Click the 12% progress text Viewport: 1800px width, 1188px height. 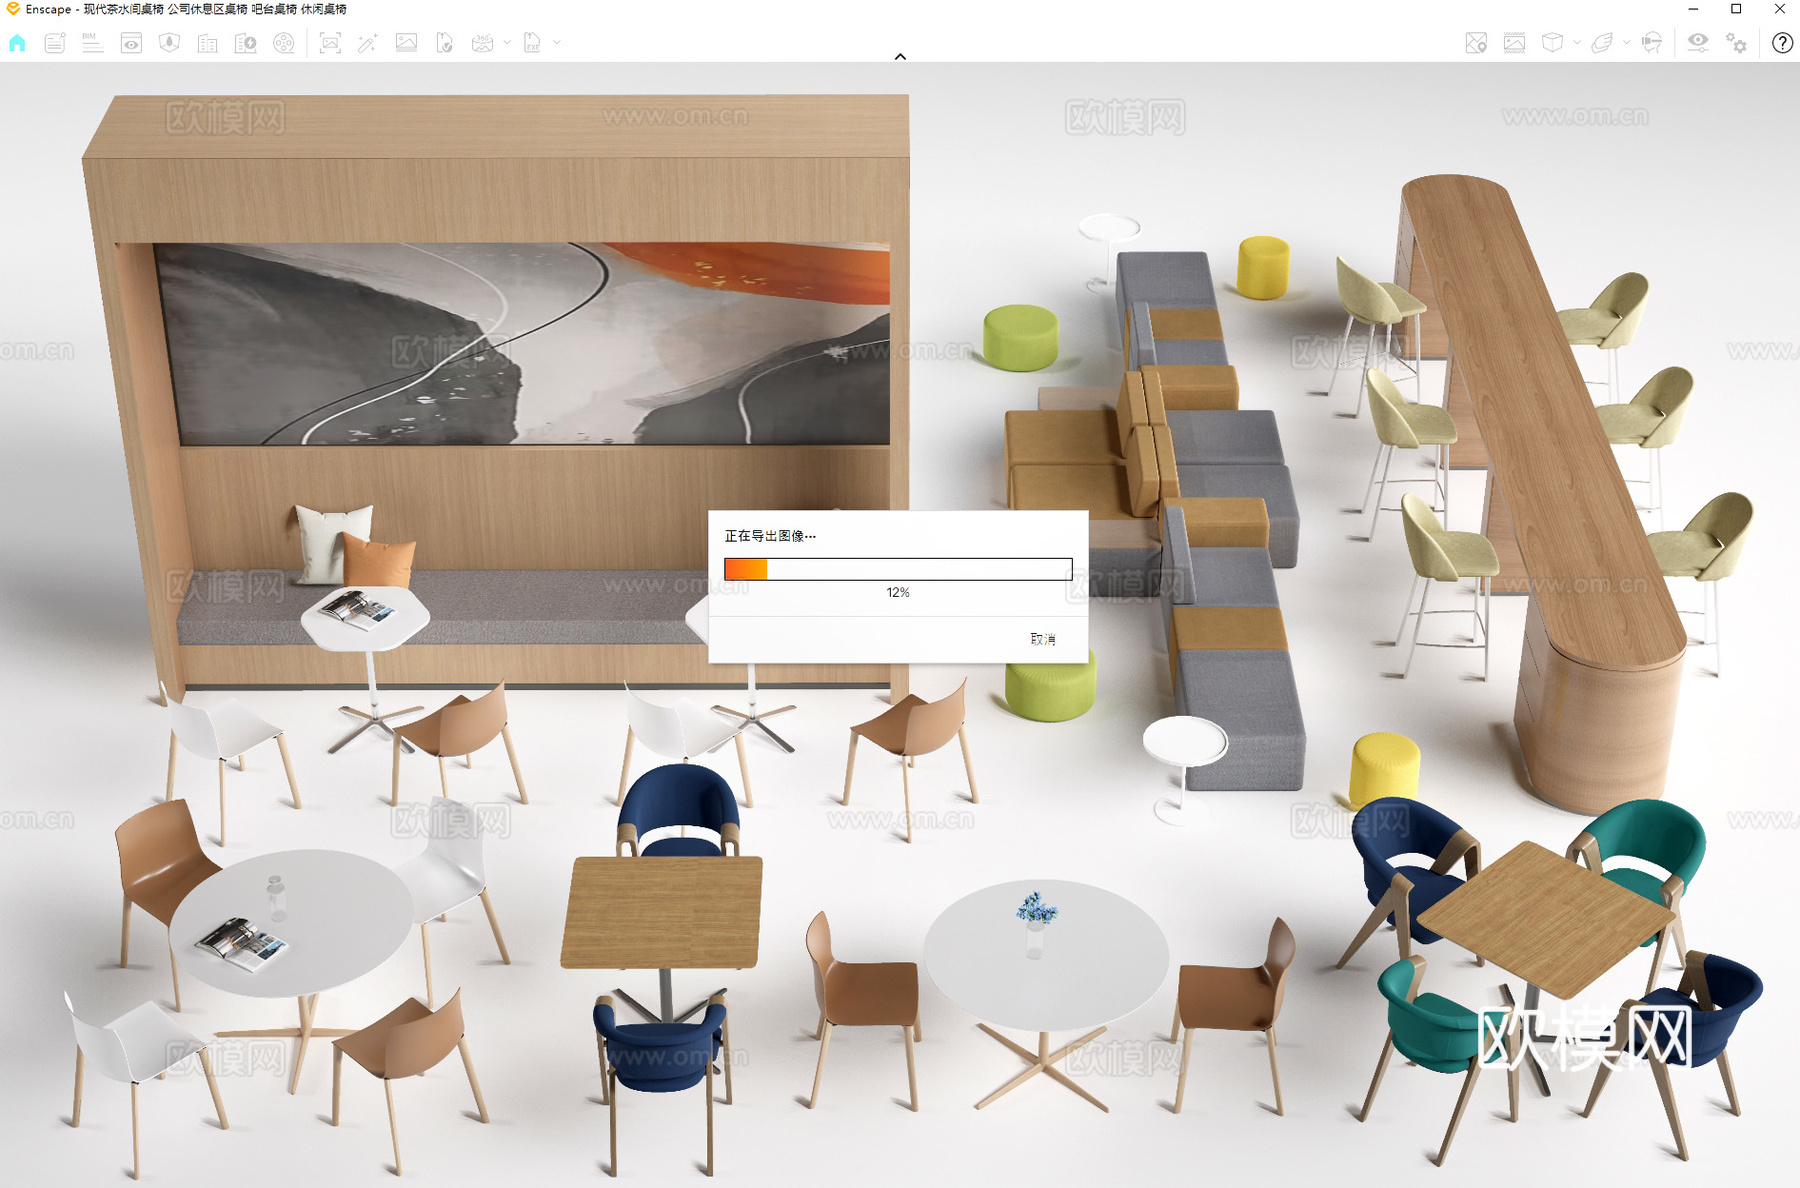898,593
